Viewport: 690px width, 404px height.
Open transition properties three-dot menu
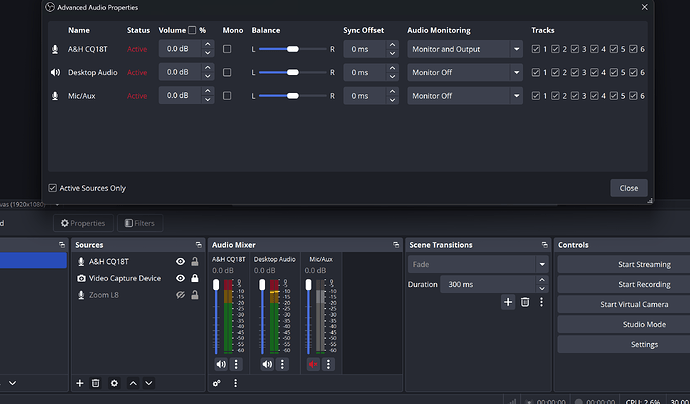click(541, 302)
